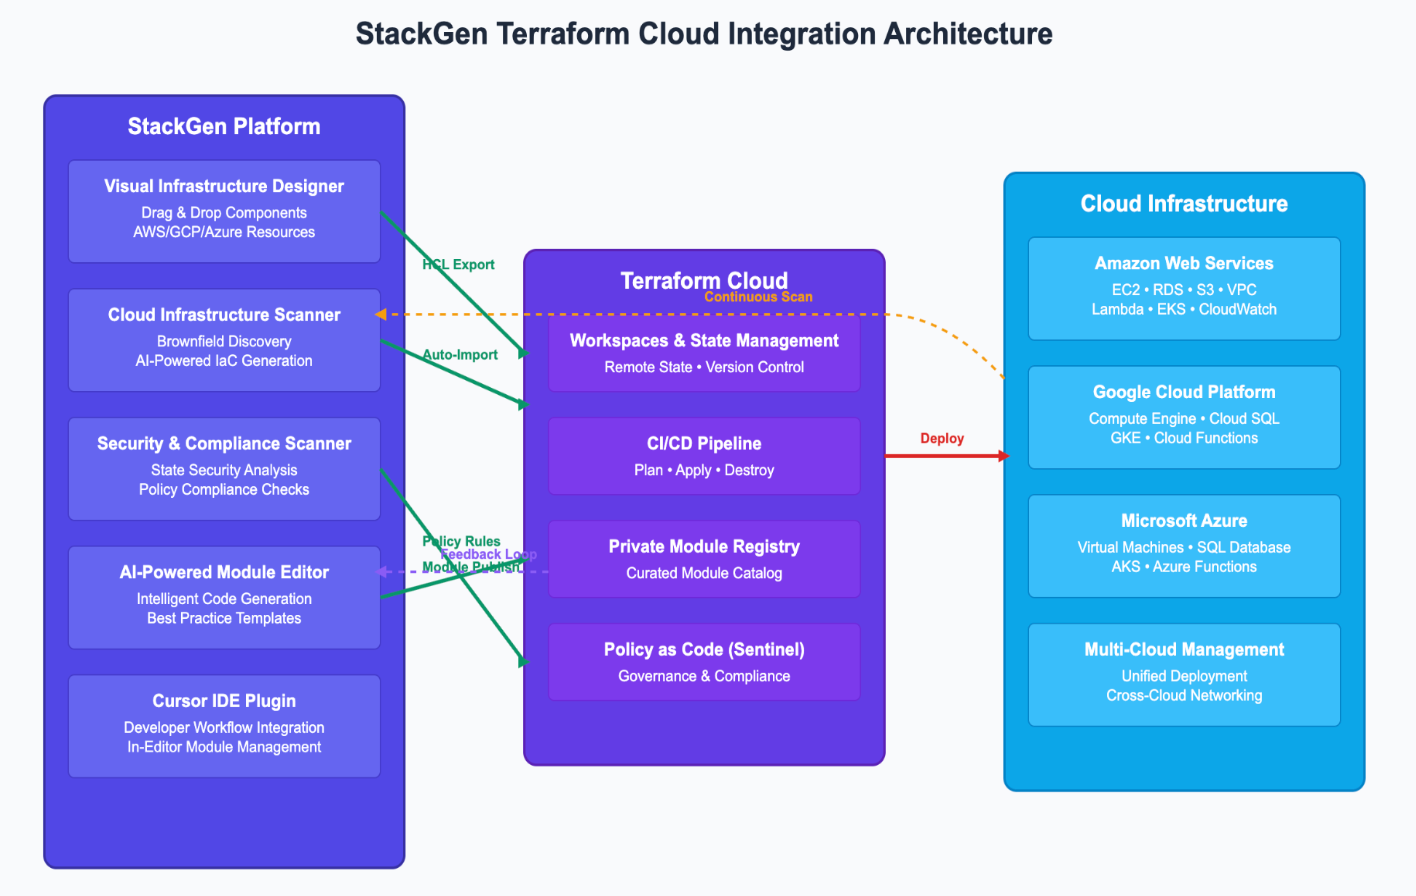The height and width of the screenshot is (896, 1416).
Task: Click 'Remote State • Version Control' text
Action: click(704, 367)
